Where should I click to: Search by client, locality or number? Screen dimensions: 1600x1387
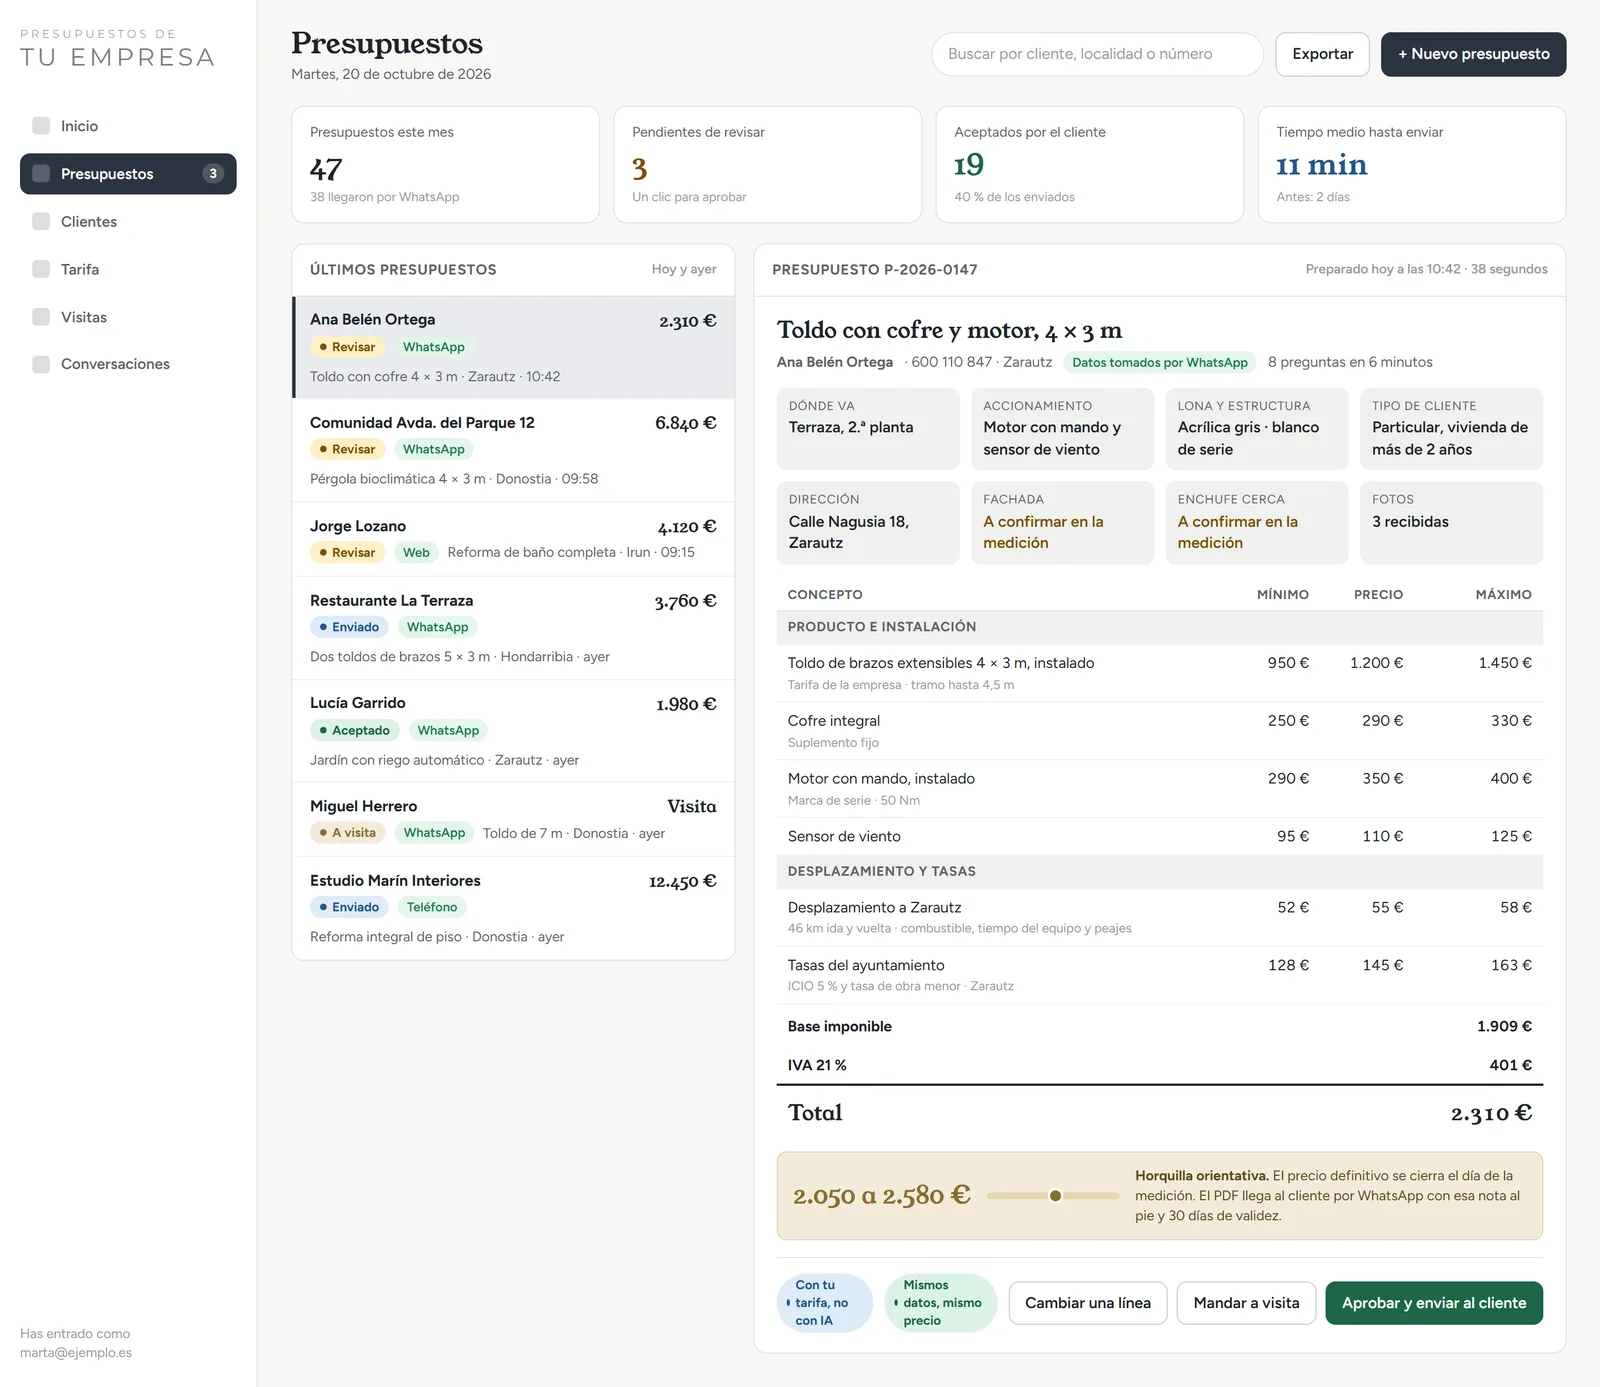[x=1097, y=54]
